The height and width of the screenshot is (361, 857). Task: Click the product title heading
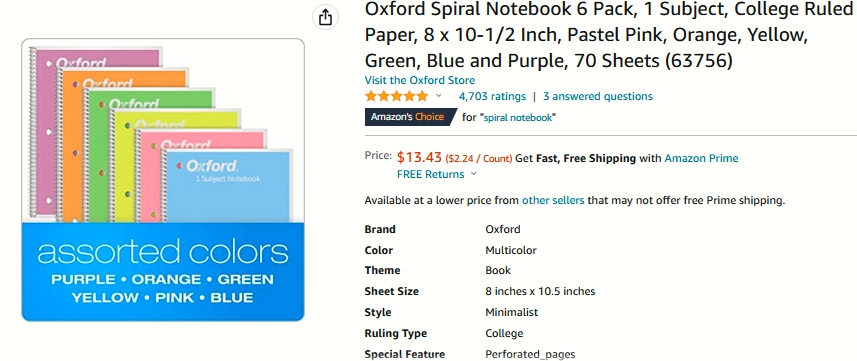point(609,35)
